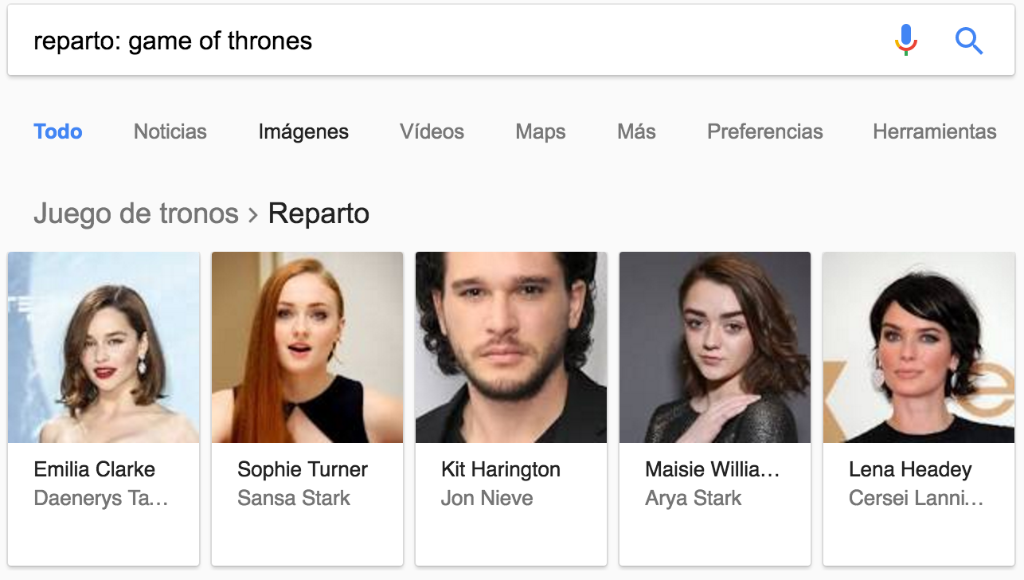
Task: Go to the Vídeos tab
Action: pyautogui.click(x=432, y=131)
